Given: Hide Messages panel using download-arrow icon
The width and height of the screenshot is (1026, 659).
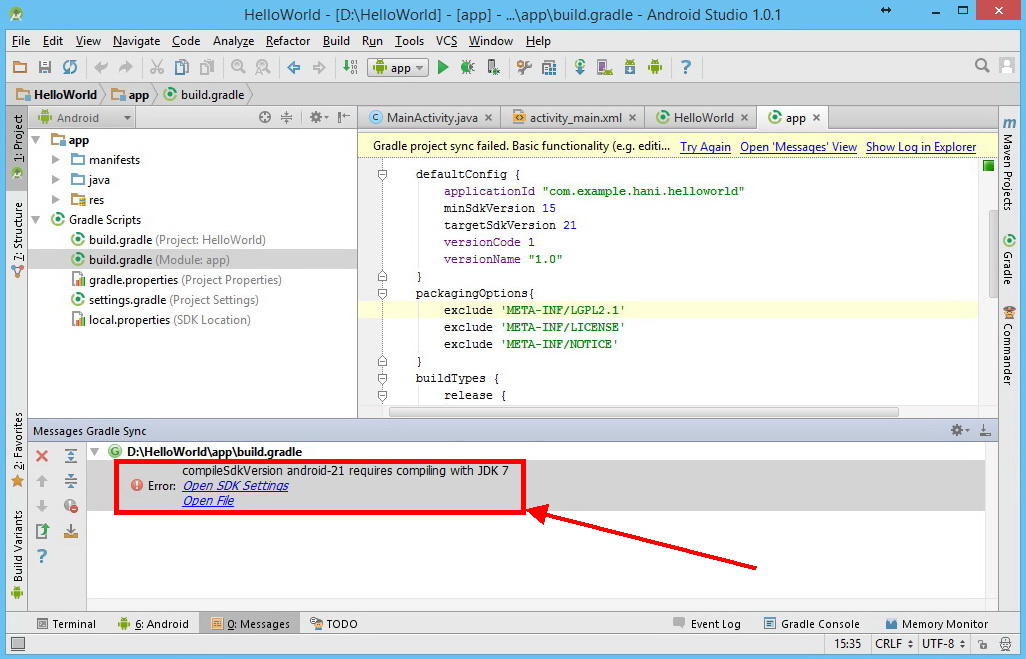Looking at the screenshot, I should [x=985, y=430].
